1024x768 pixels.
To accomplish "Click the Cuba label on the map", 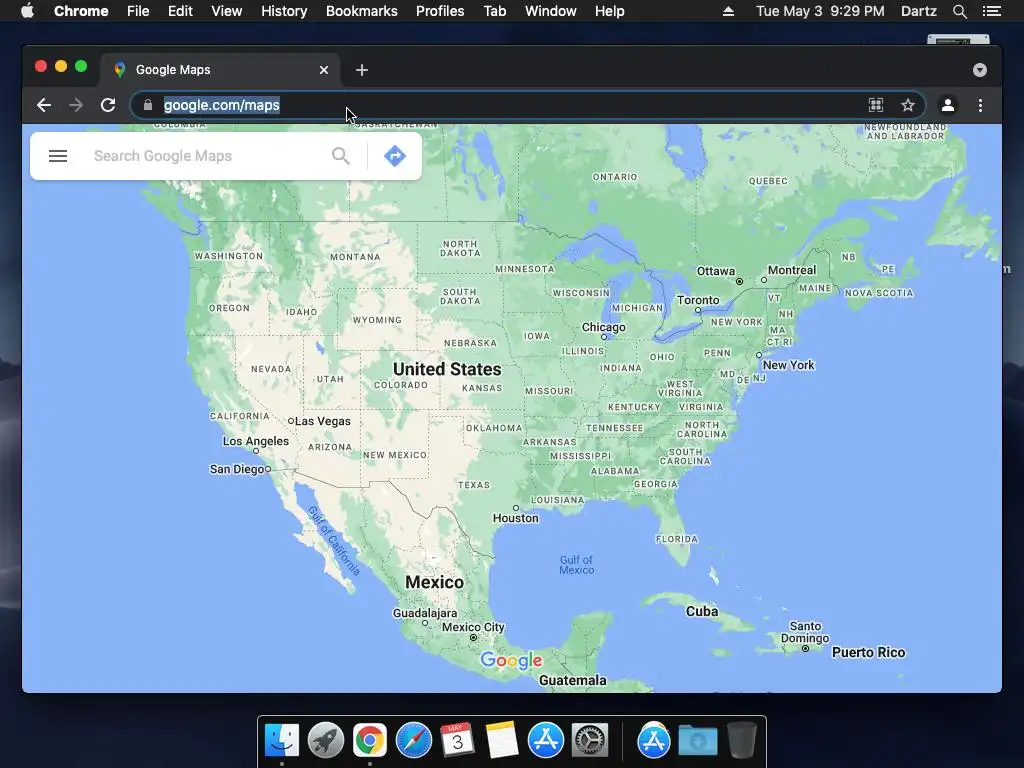I will click(702, 611).
